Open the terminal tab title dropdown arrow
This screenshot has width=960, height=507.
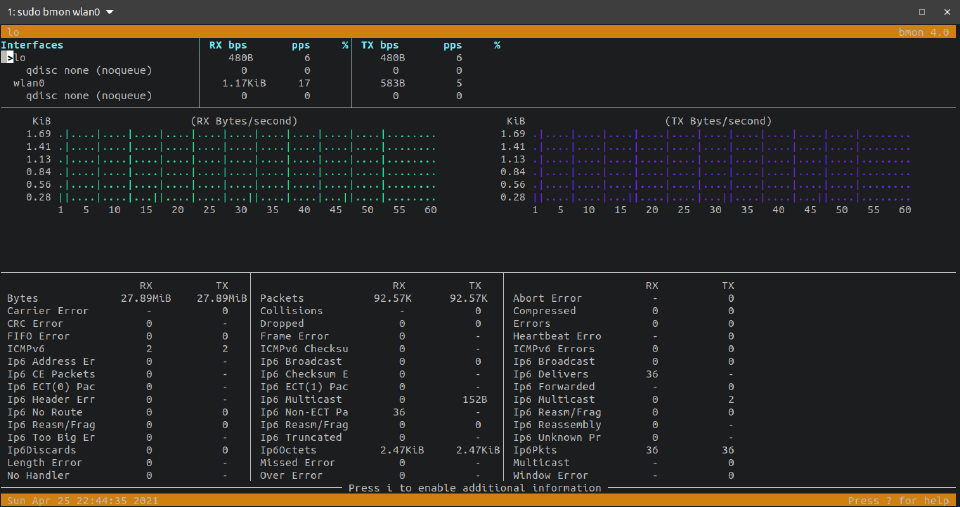click(x=110, y=12)
